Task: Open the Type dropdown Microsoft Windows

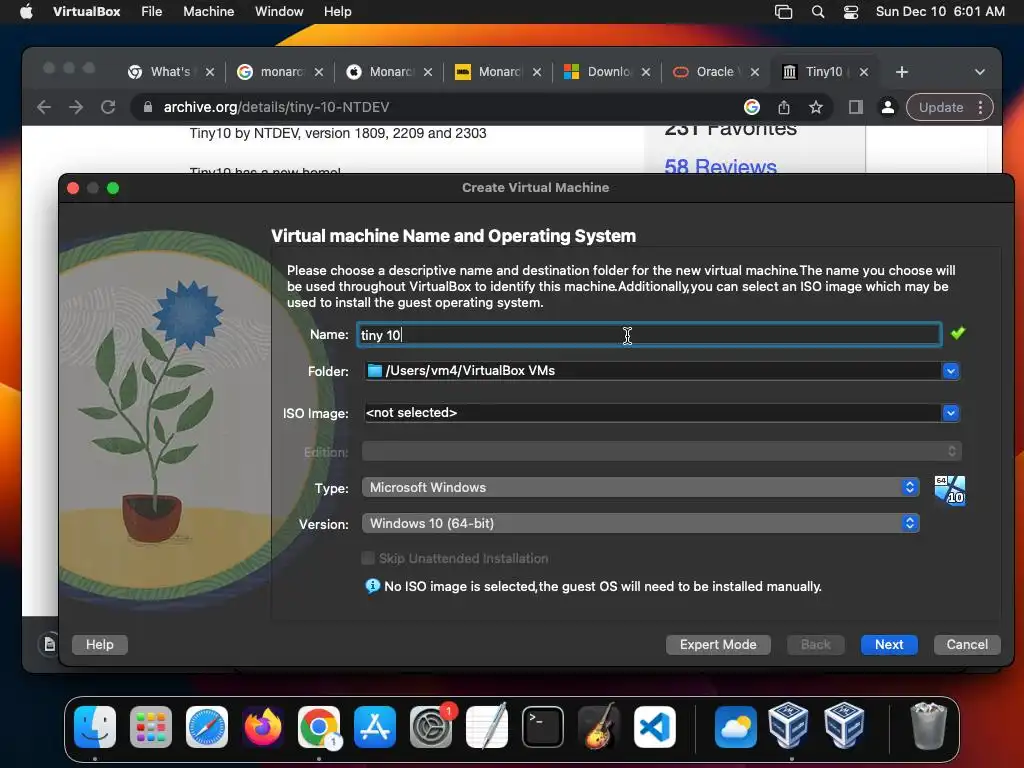Action: 641,487
